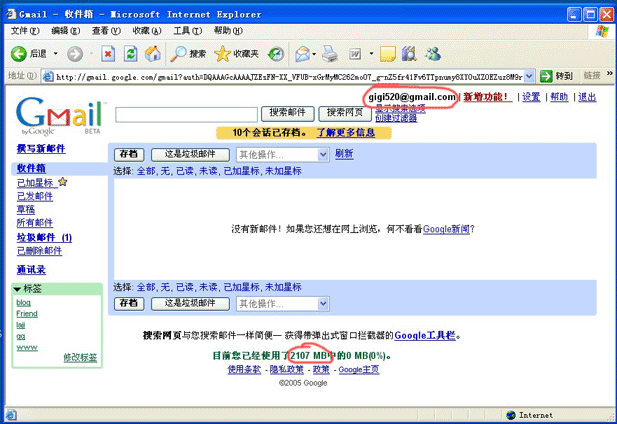Image resolution: width=617 pixels, height=424 pixels.
Task: Open the 文件(F) menu
Action: pos(25,31)
